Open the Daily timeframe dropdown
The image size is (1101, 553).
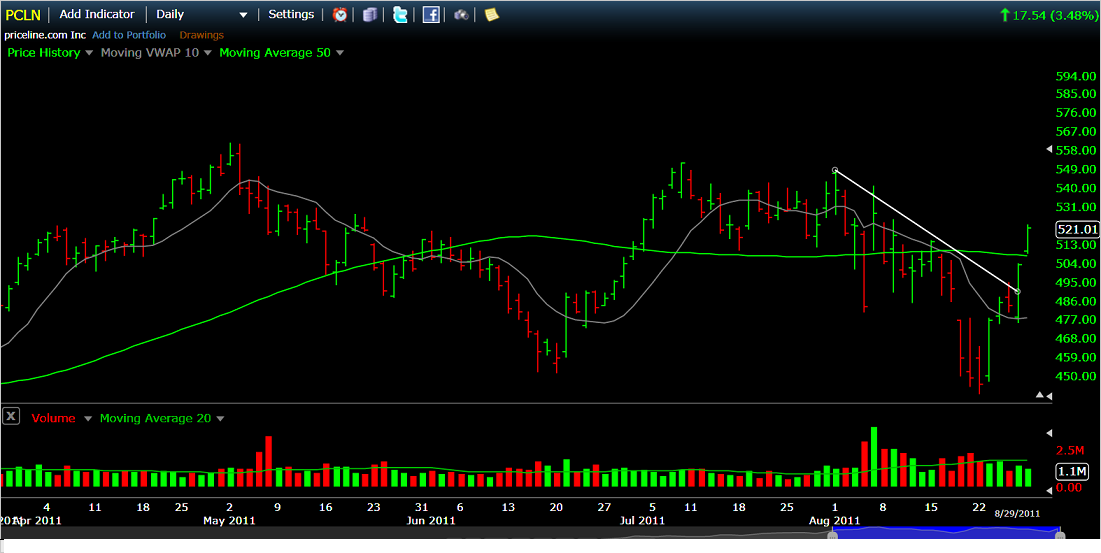[x=202, y=14]
